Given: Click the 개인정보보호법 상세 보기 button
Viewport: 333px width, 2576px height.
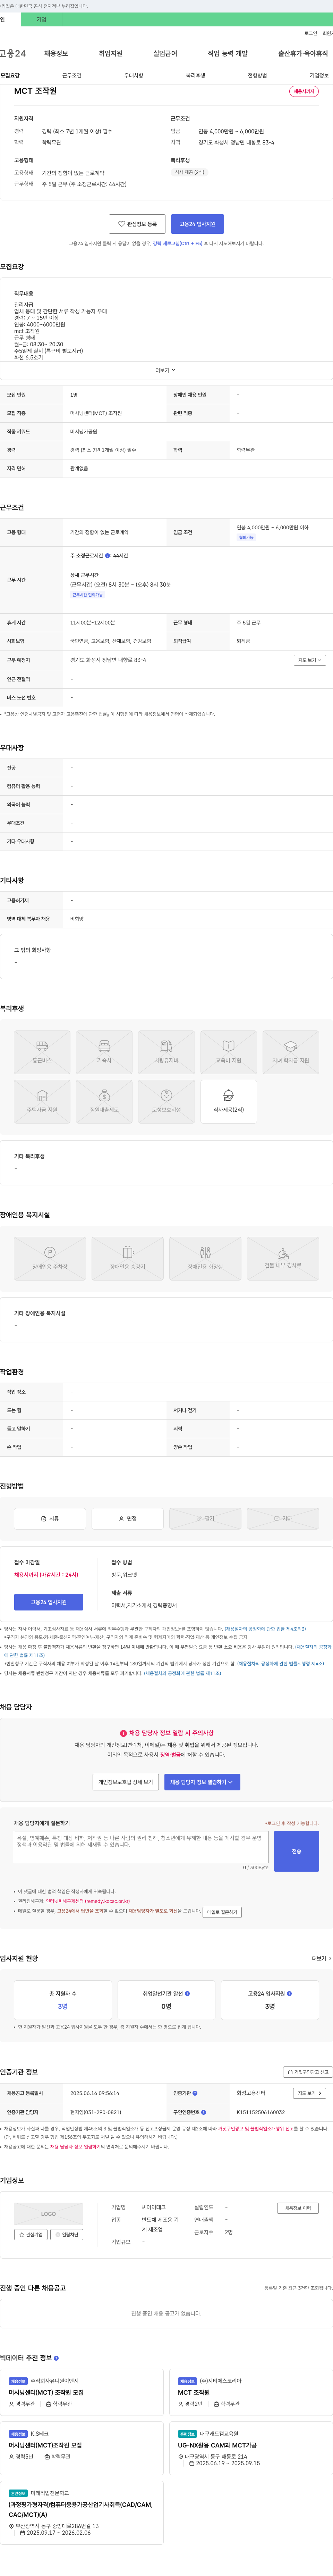Looking at the screenshot, I should click(126, 1782).
